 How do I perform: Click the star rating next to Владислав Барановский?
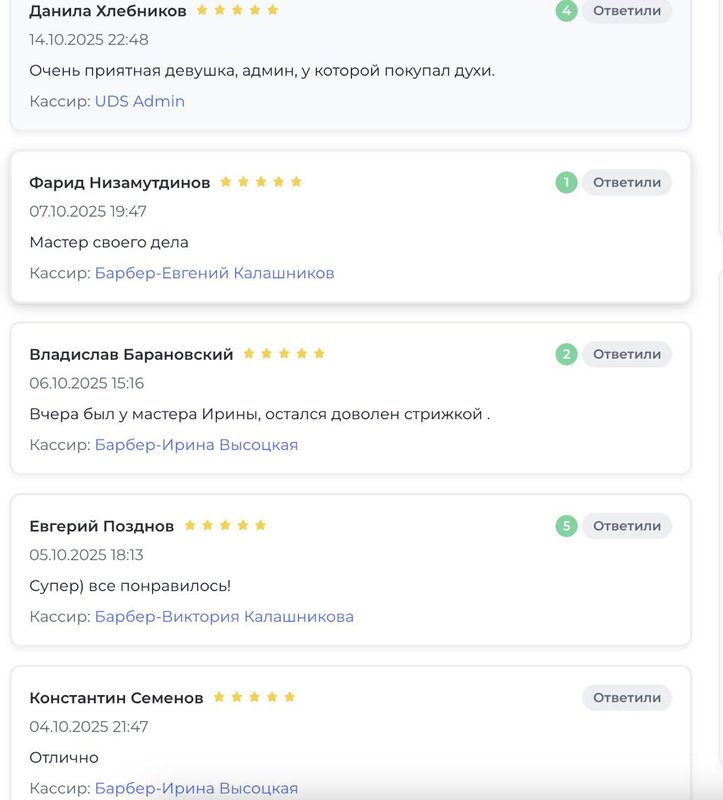pyautogui.click(x=284, y=354)
